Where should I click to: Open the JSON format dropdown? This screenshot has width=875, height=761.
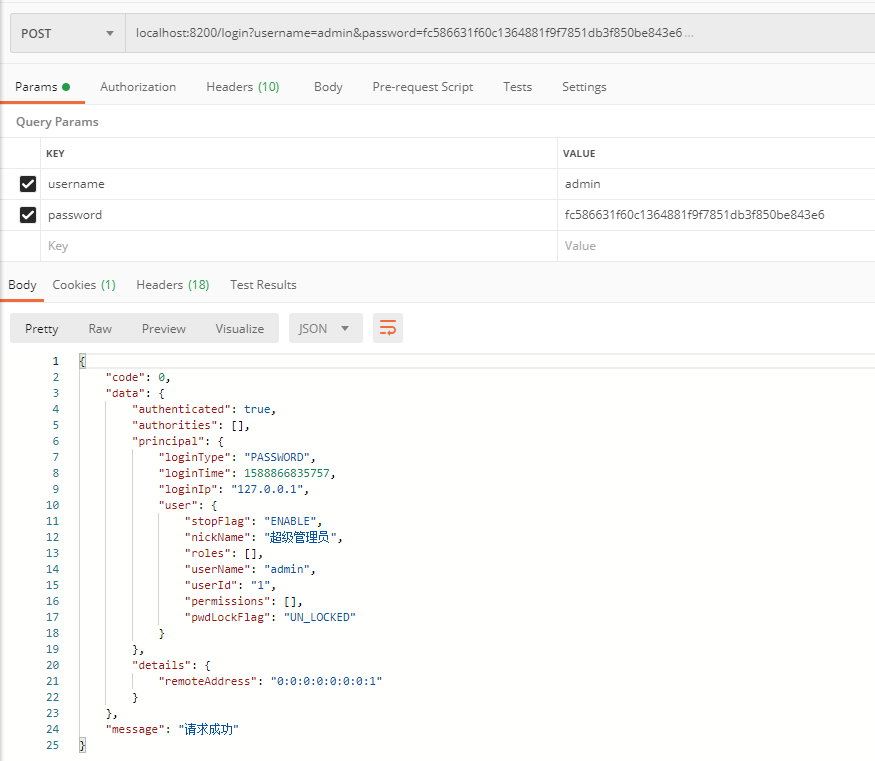[x=325, y=328]
